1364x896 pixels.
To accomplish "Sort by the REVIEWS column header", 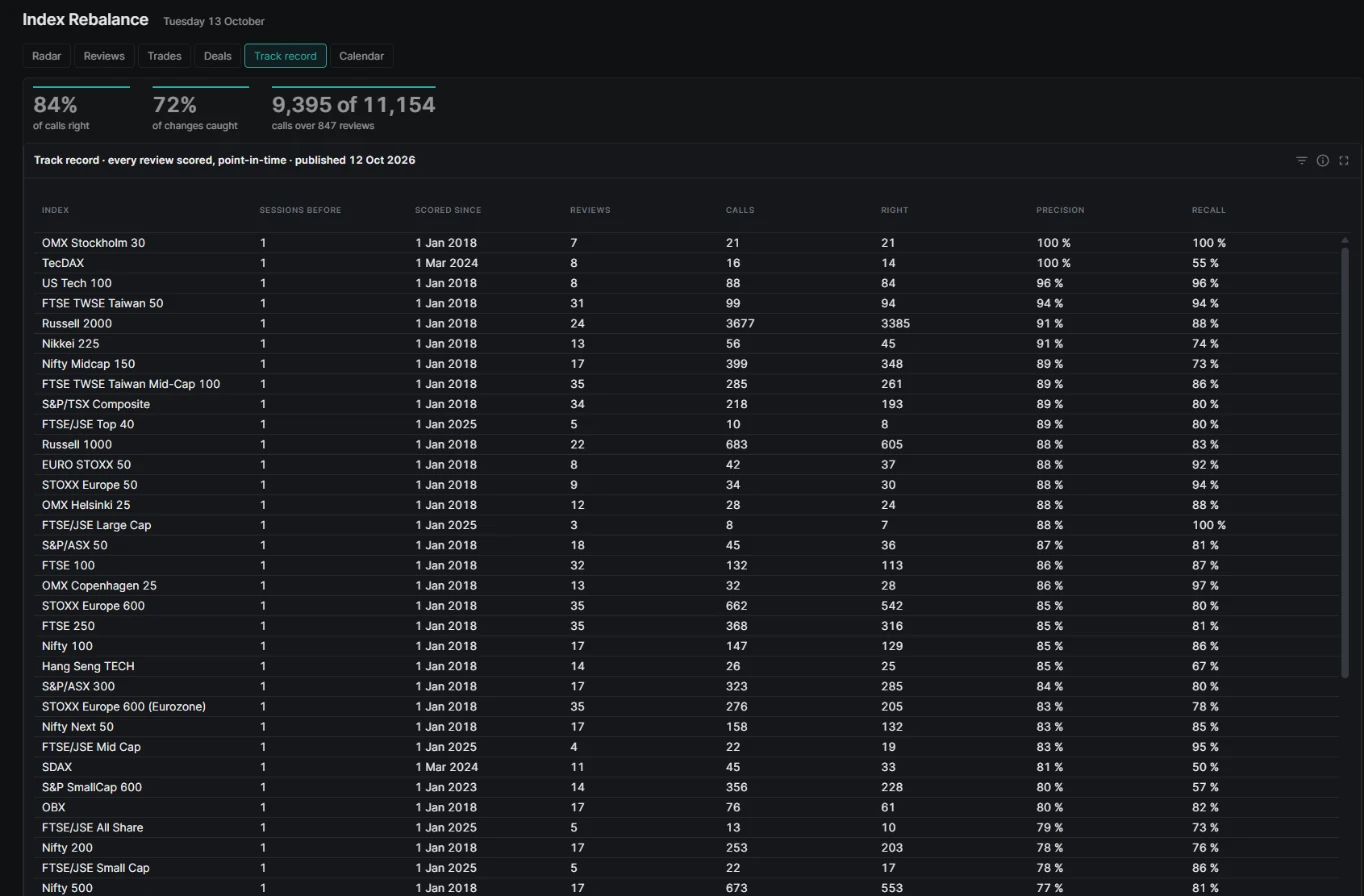I will [x=590, y=210].
